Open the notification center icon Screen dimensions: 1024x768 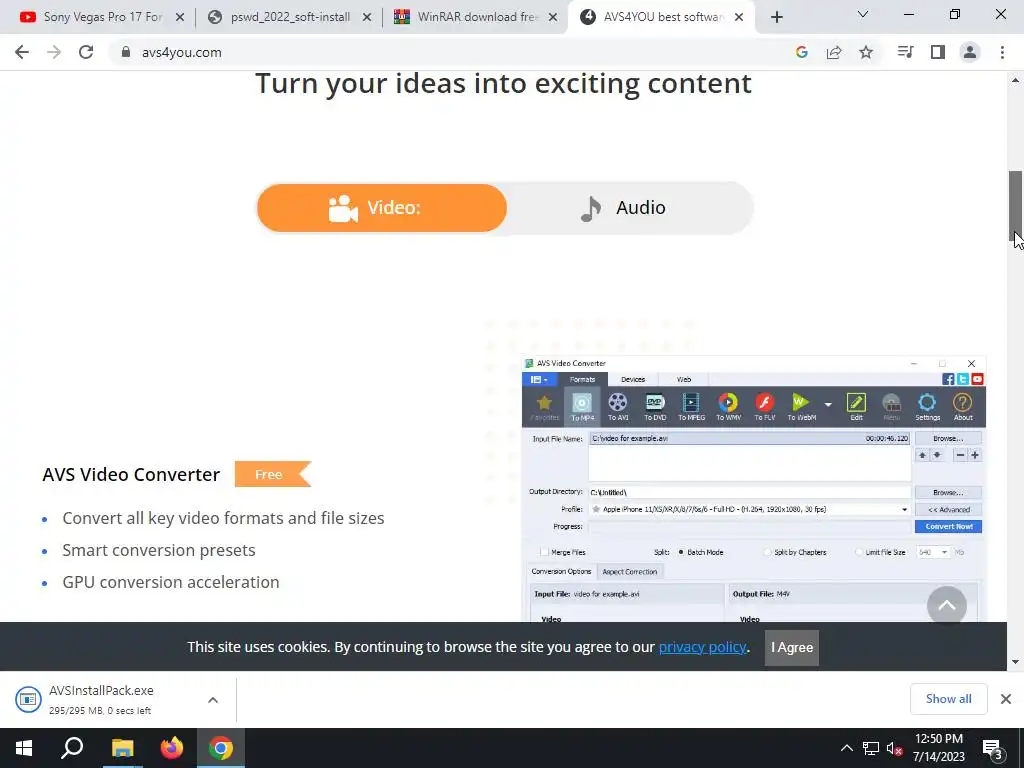click(x=992, y=749)
